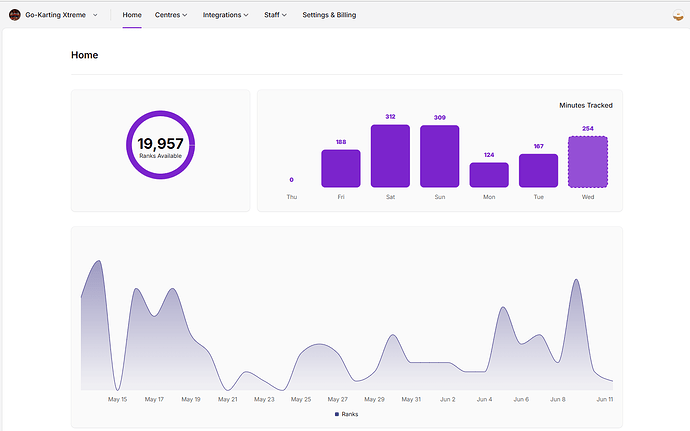
Task: Expand the Go-Karting Xtreme organization switcher
Action: pyautogui.click(x=95, y=15)
